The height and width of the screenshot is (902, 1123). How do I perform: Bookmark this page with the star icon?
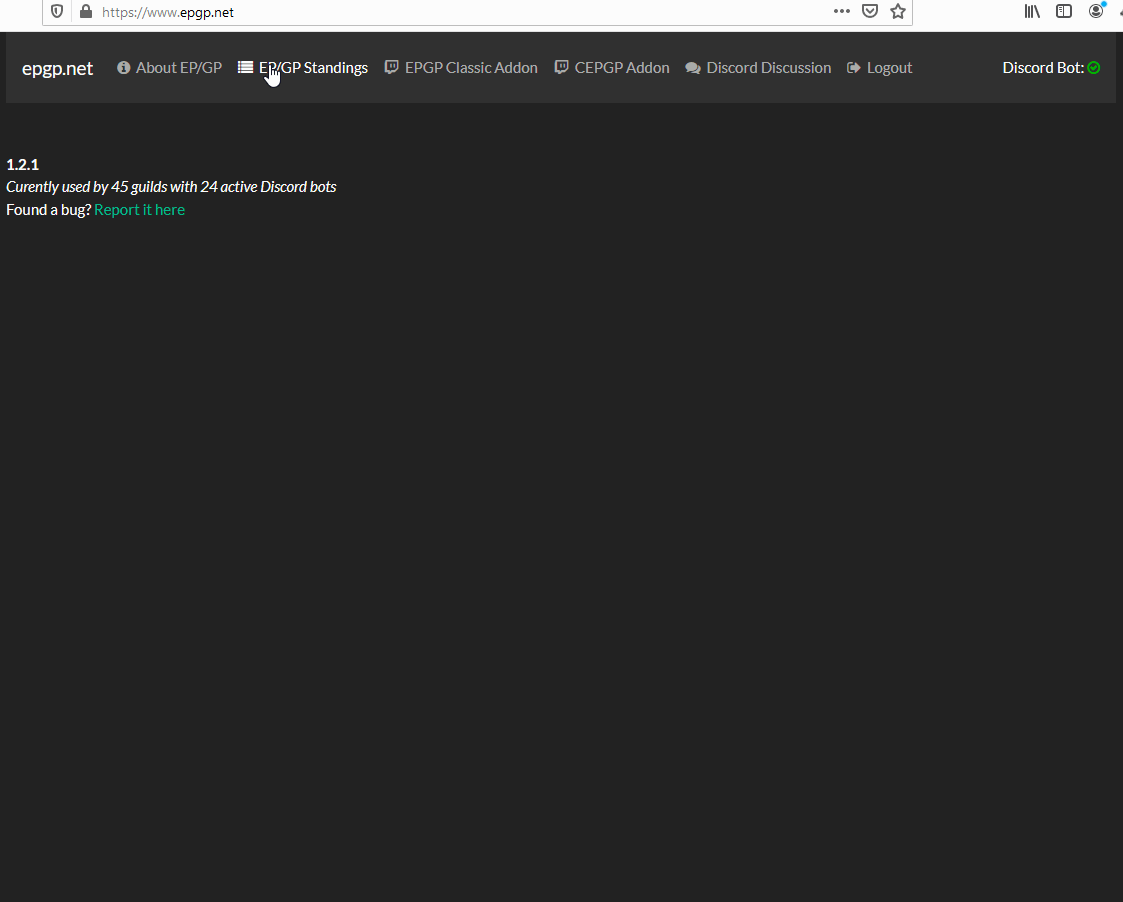click(898, 11)
